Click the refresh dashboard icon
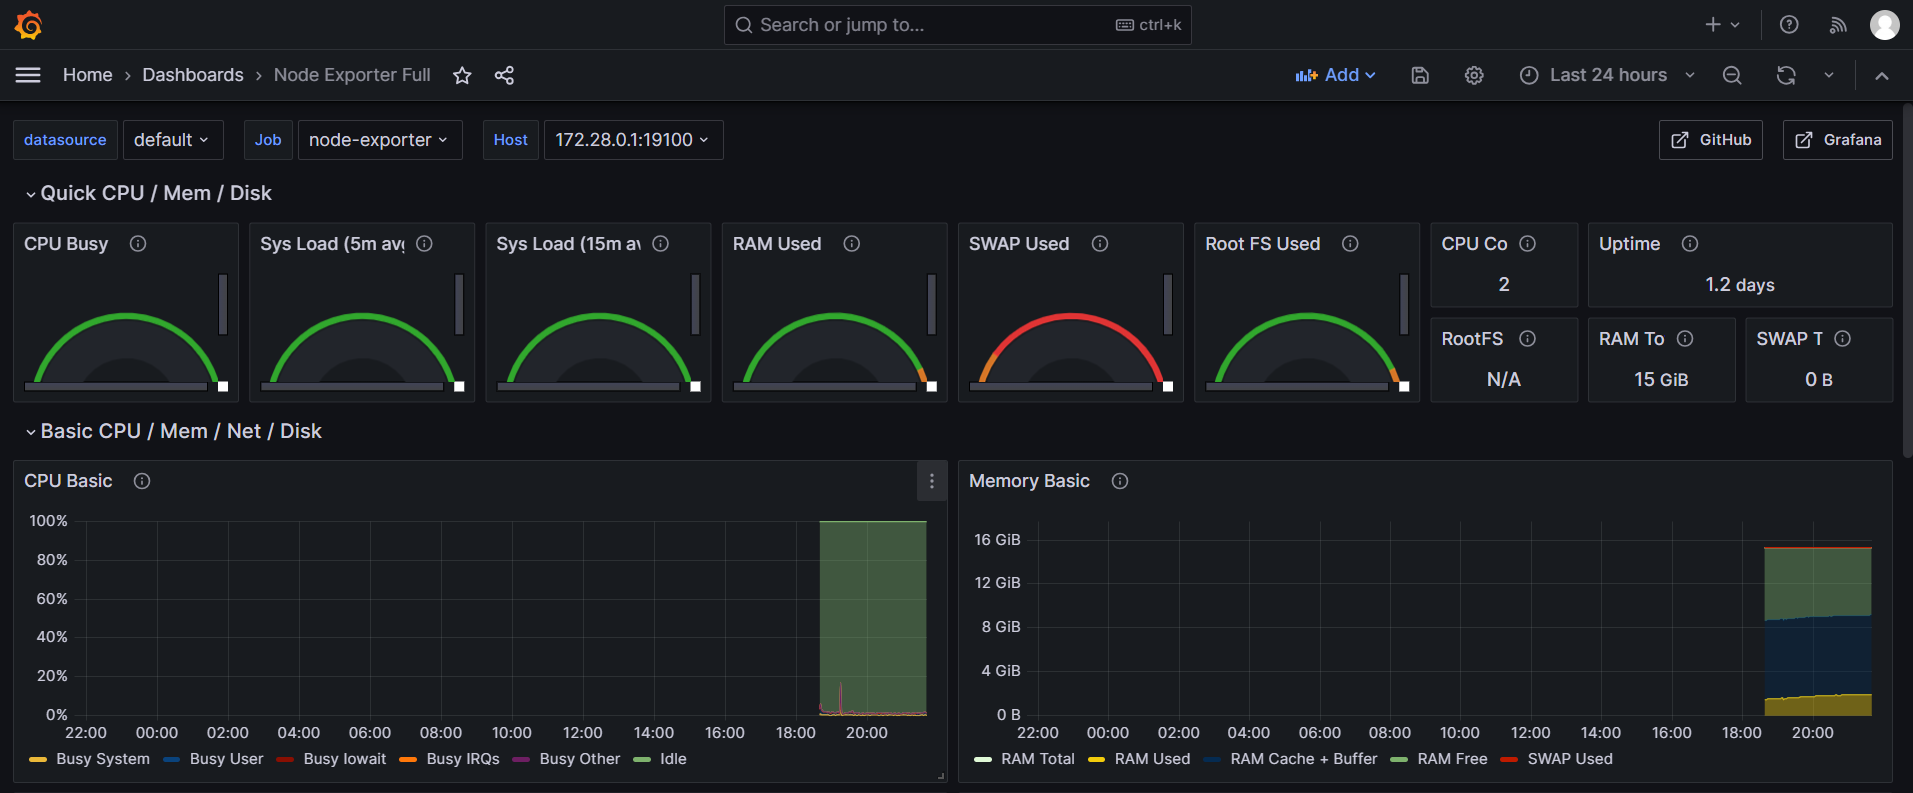The height and width of the screenshot is (793, 1913). pos(1786,76)
